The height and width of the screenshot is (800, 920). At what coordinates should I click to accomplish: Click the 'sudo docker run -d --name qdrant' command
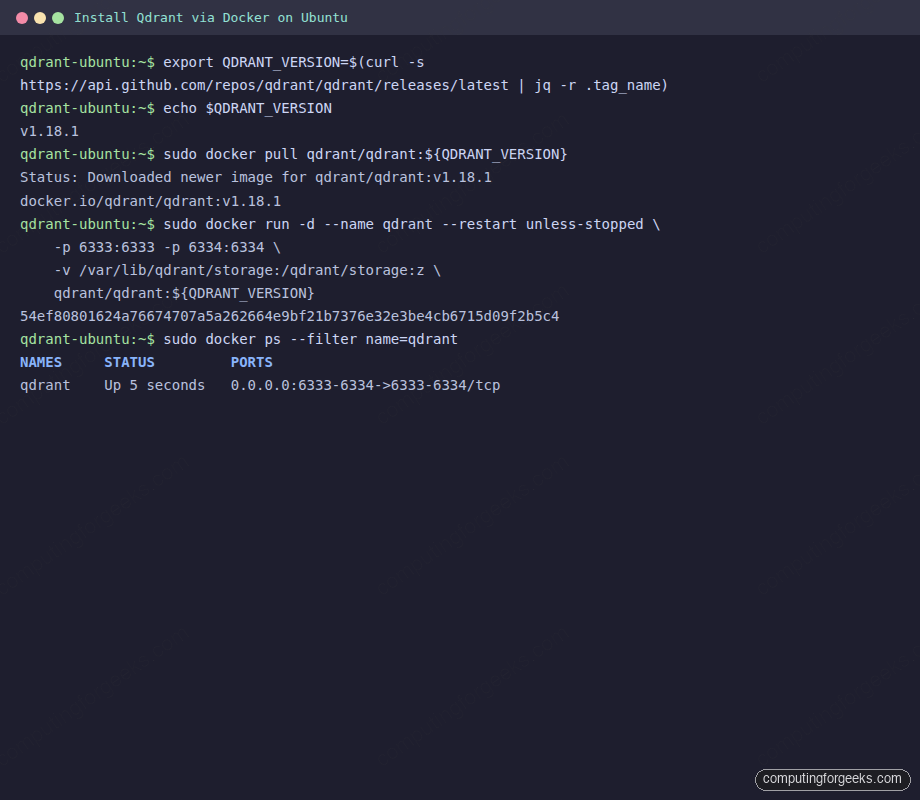411,224
